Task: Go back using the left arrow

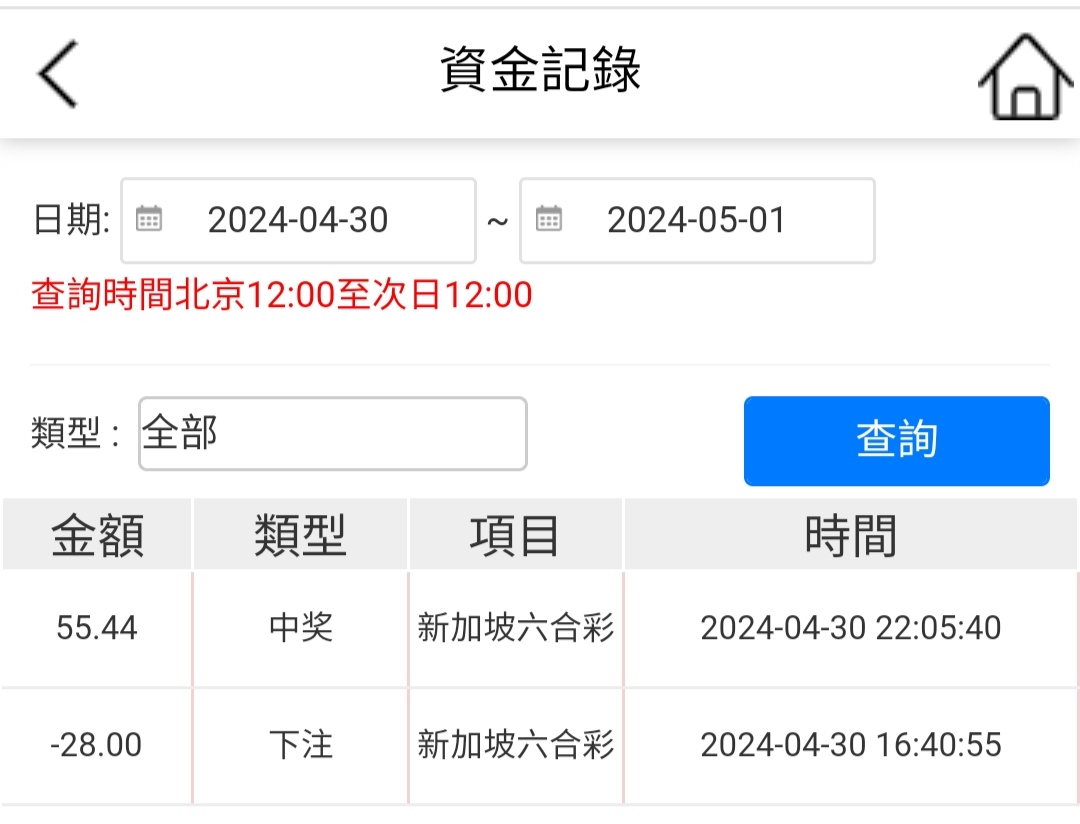Action: (x=57, y=73)
